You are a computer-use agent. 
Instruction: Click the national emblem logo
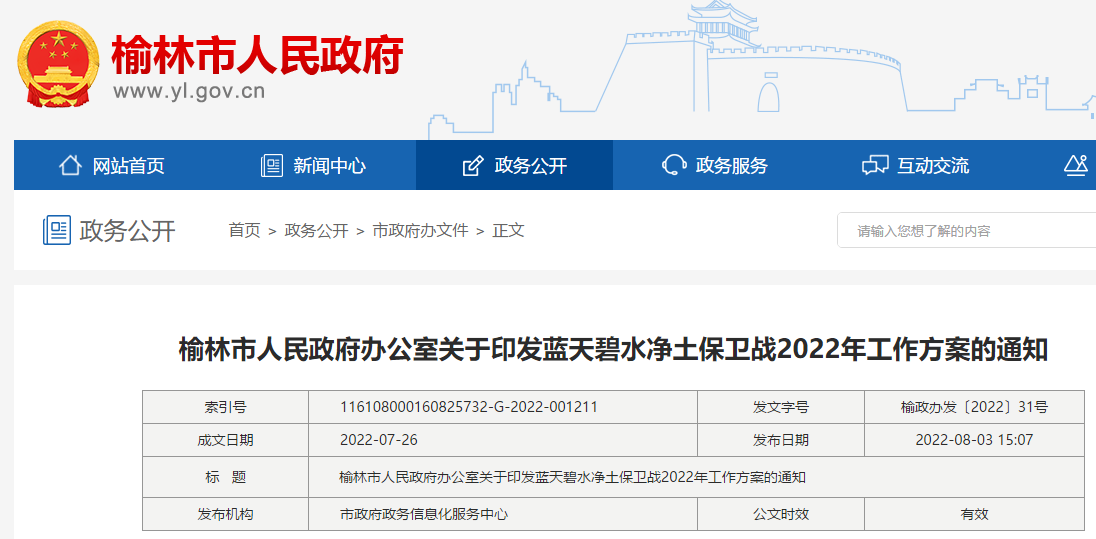58,64
